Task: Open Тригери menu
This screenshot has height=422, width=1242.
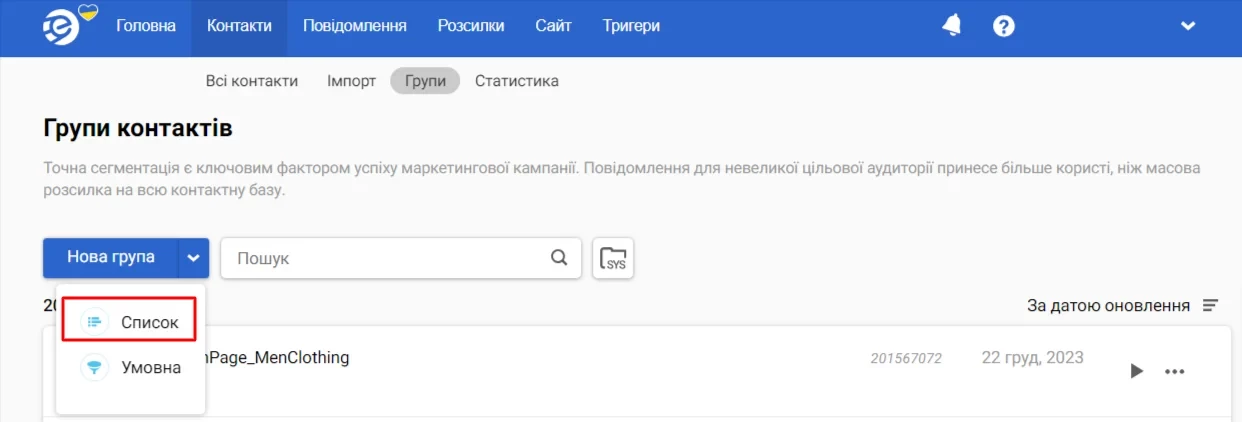Action: pos(631,26)
